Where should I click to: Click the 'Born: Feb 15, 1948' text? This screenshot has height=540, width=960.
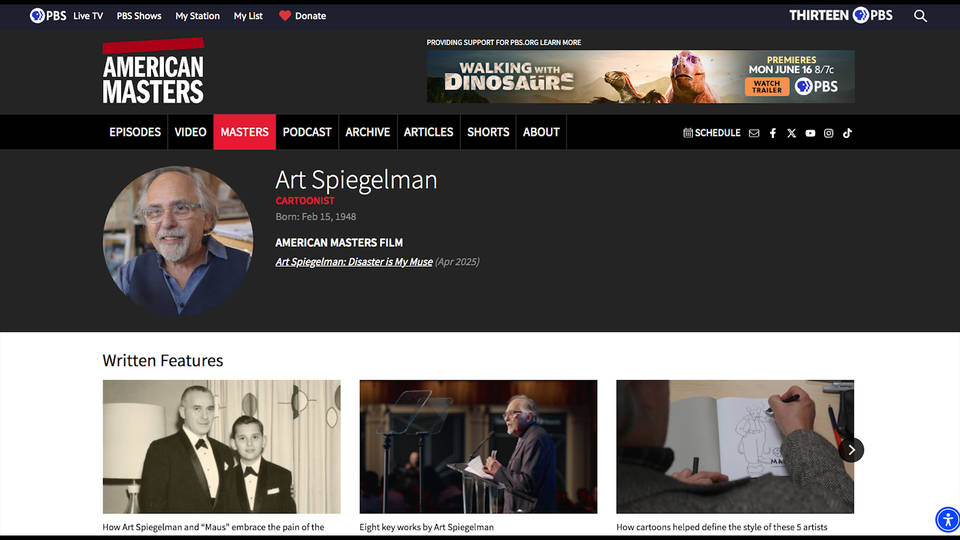click(315, 217)
